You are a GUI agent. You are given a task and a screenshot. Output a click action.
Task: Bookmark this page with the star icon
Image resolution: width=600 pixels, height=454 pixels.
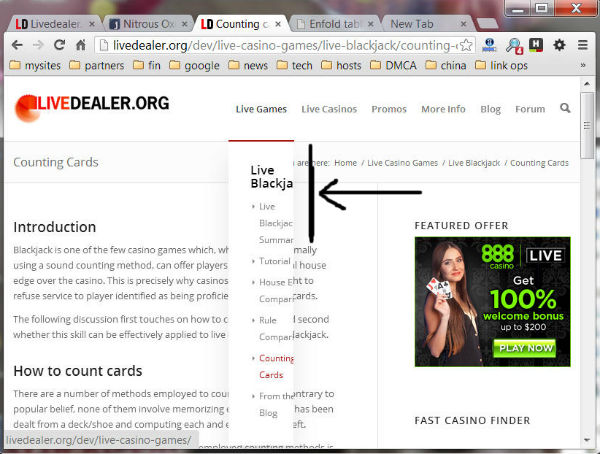tap(466, 45)
